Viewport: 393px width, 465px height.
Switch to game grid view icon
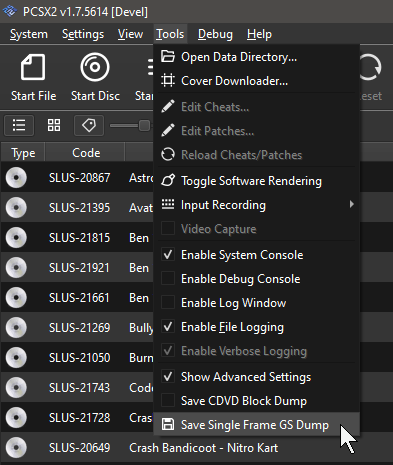54,126
